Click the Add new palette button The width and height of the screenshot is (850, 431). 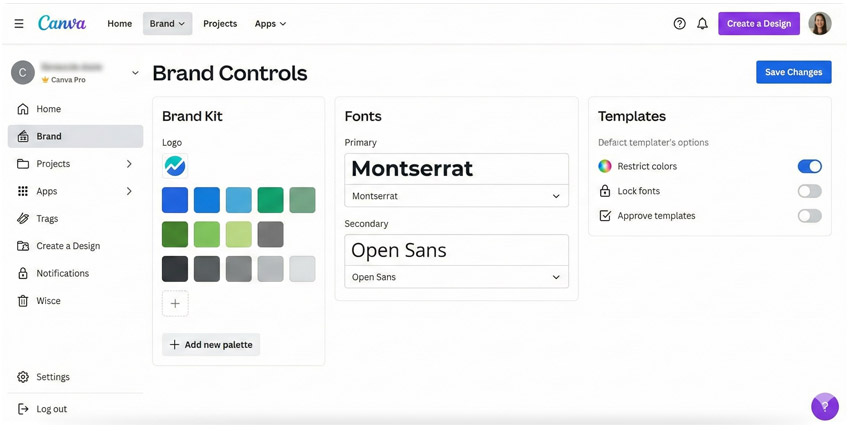click(211, 345)
